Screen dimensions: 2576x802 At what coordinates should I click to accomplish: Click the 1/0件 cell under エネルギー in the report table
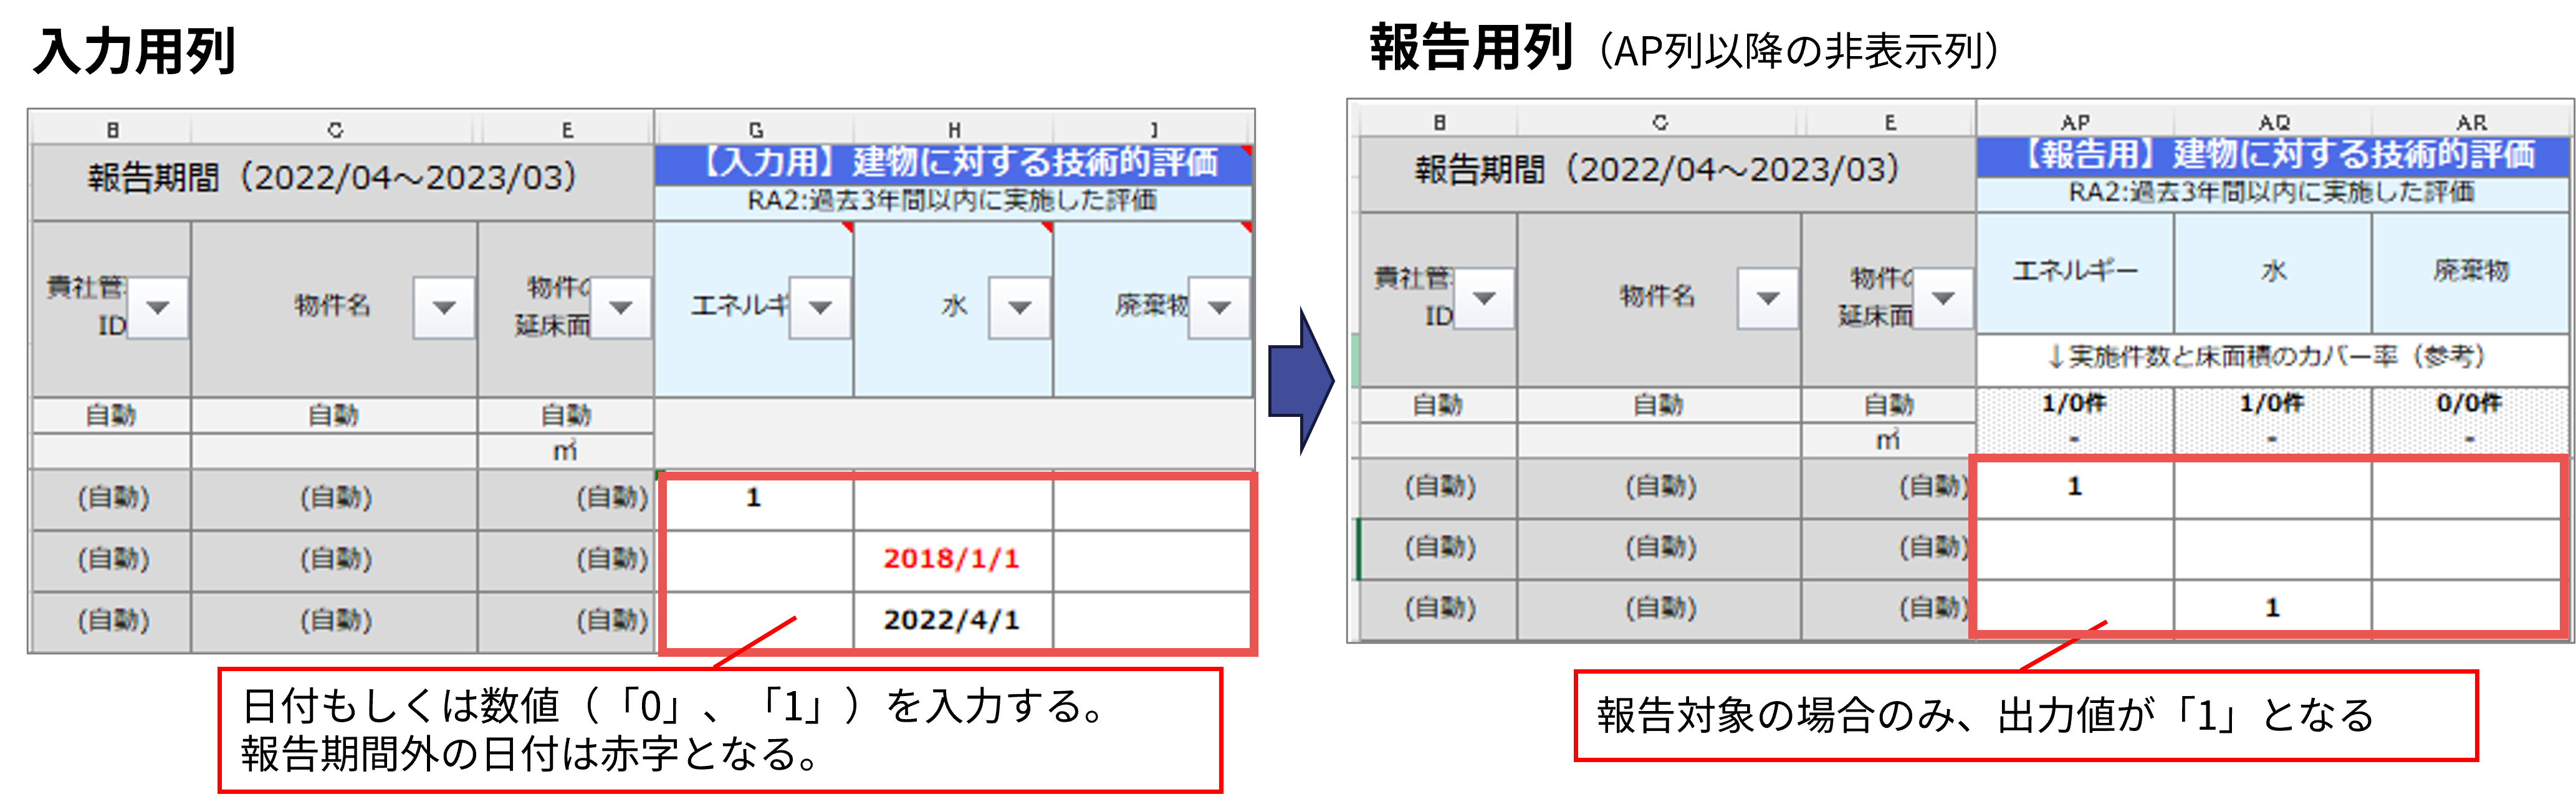(2075, 403)
